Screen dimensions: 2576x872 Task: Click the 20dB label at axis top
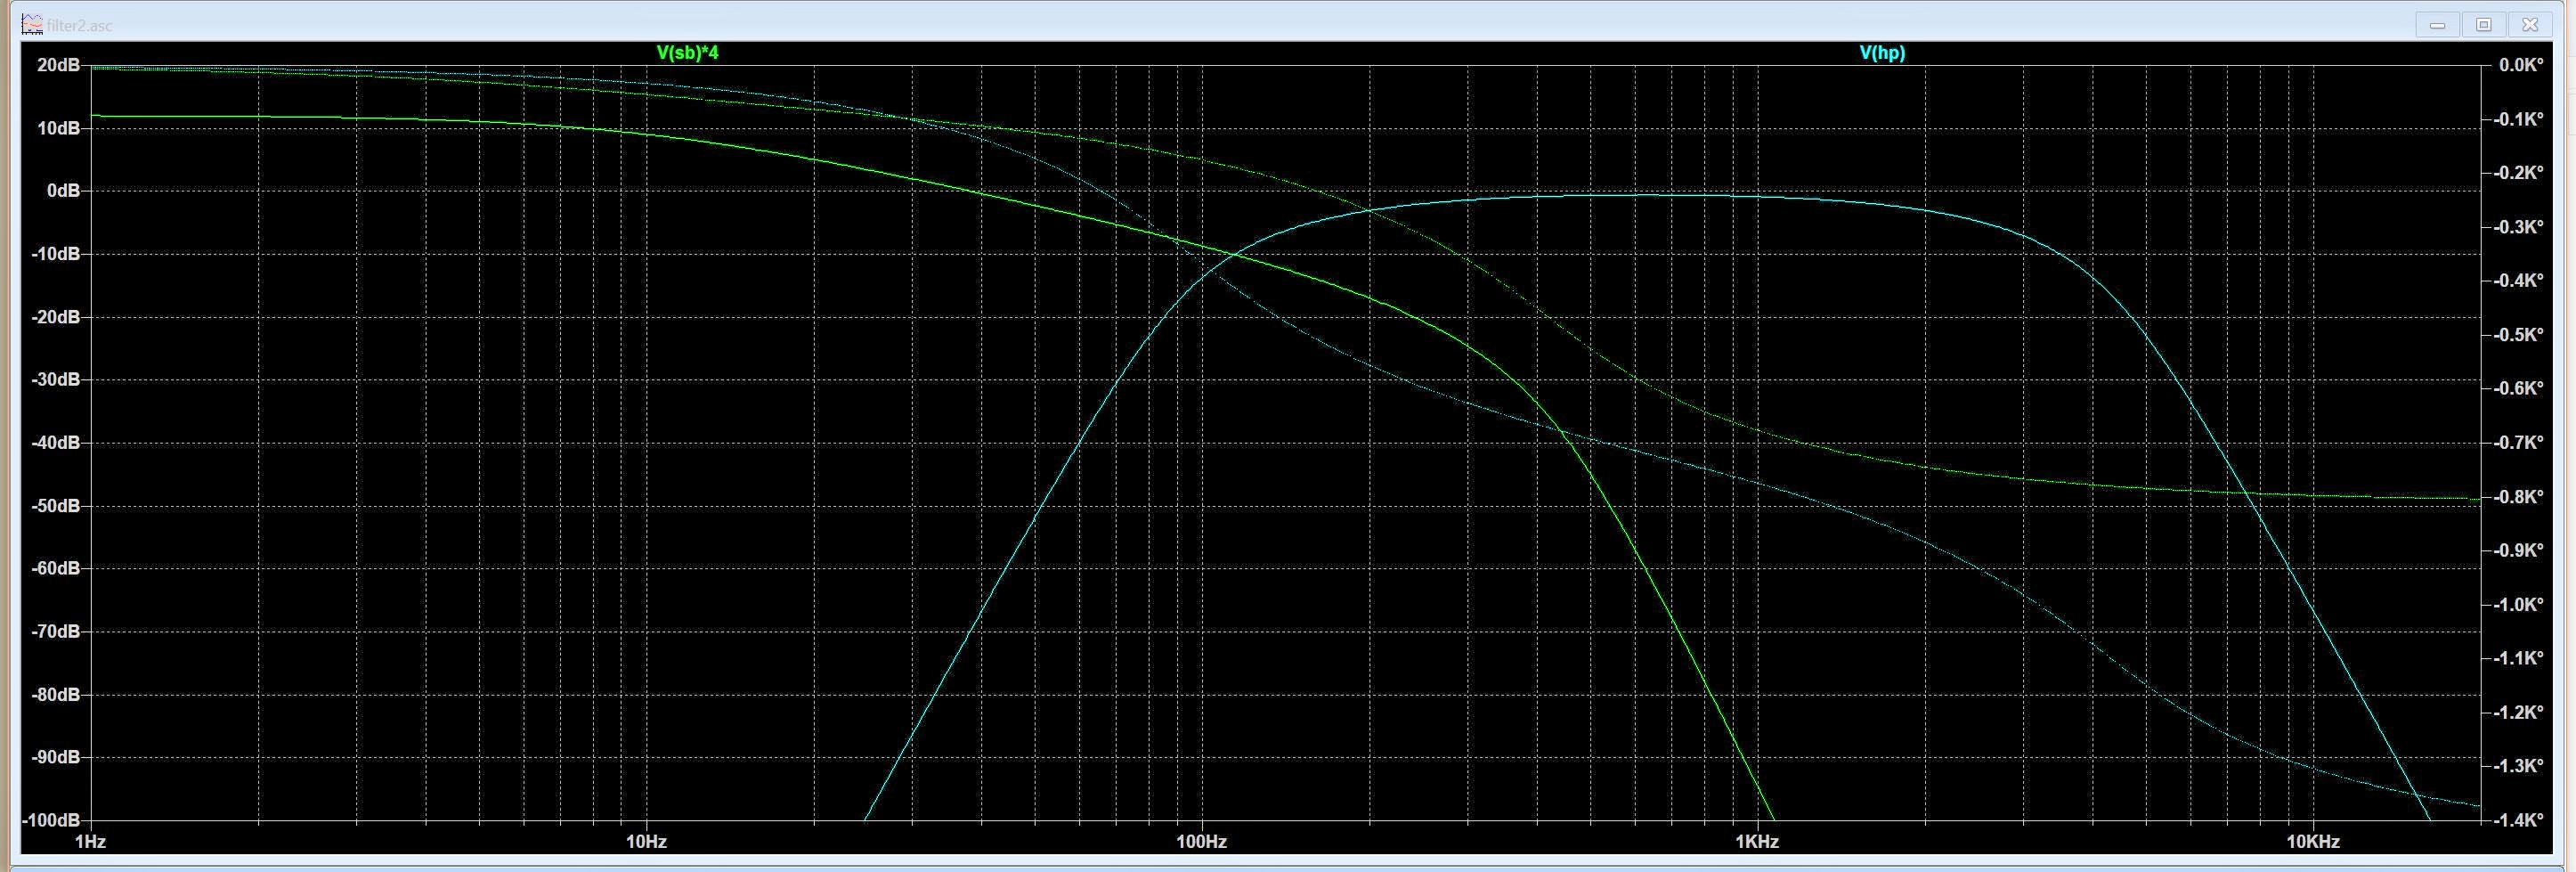coord(59,65)
